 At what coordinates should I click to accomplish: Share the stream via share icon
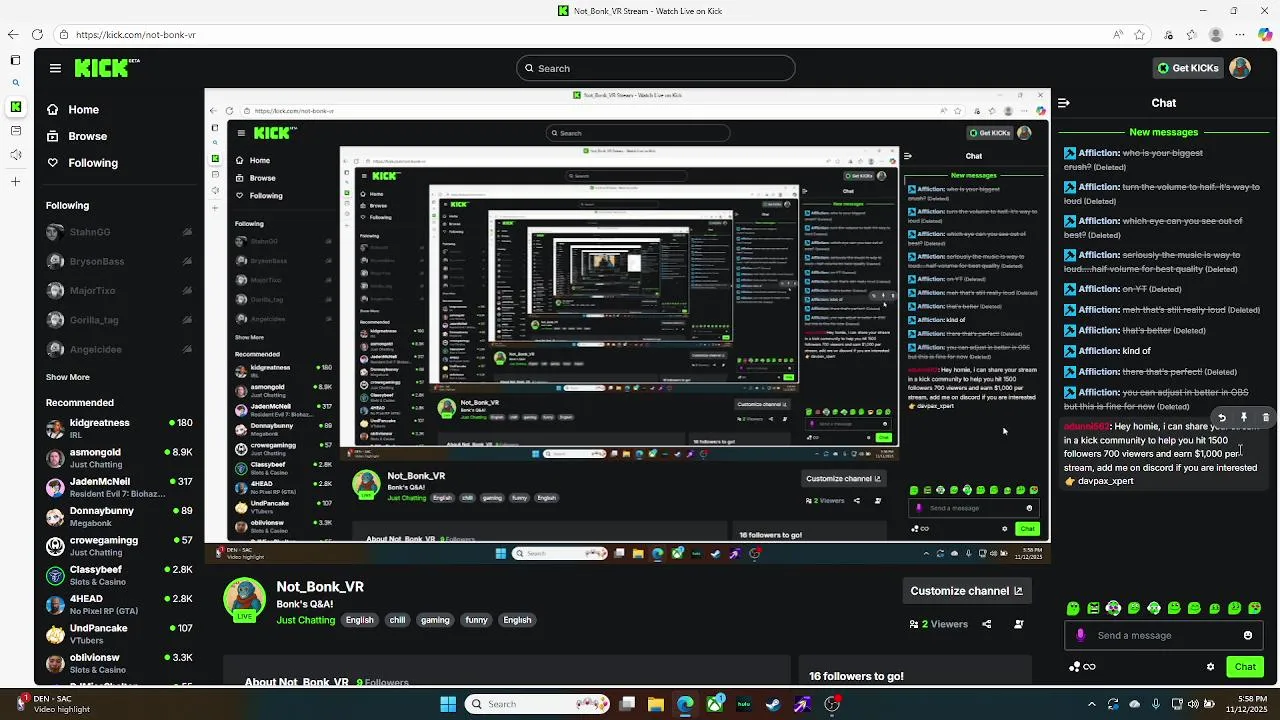[x=987, y=624]
